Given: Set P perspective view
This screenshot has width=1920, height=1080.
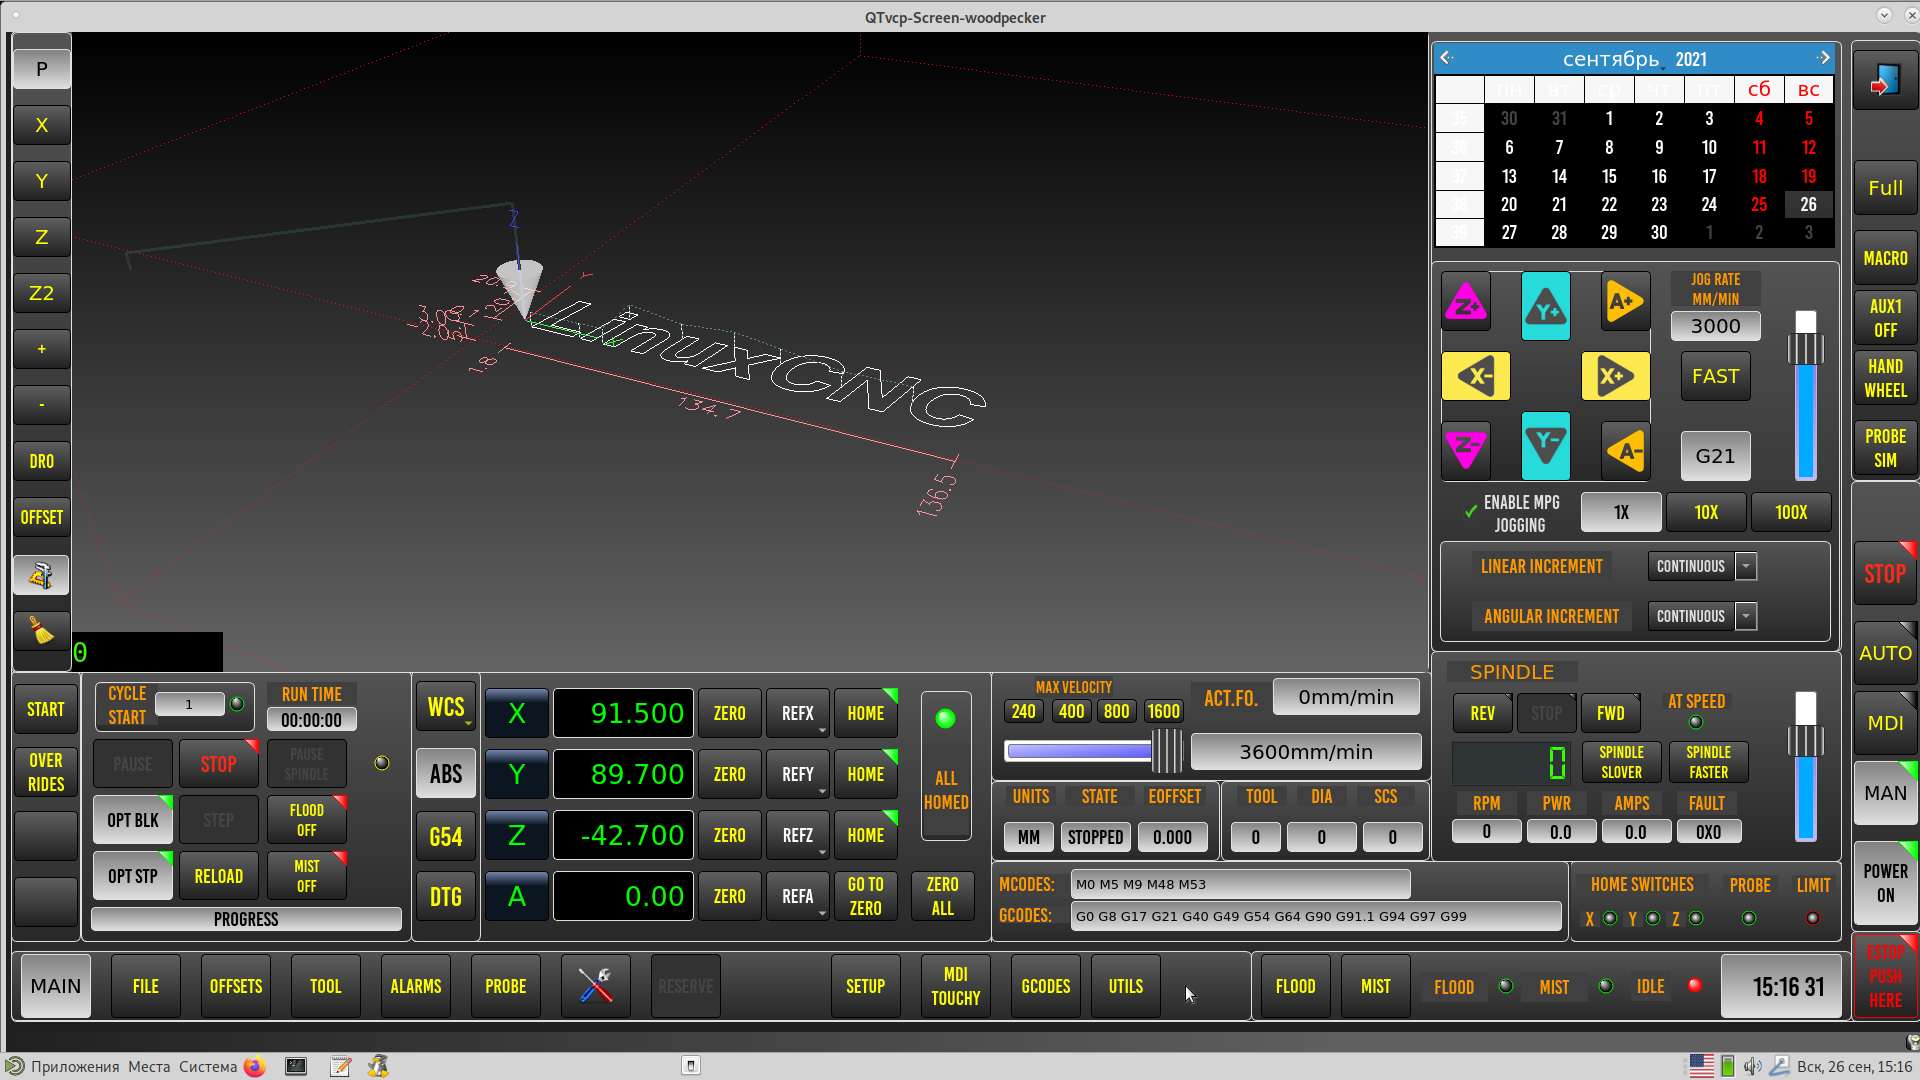Looking at the screenshot, I should click(42, 69).
